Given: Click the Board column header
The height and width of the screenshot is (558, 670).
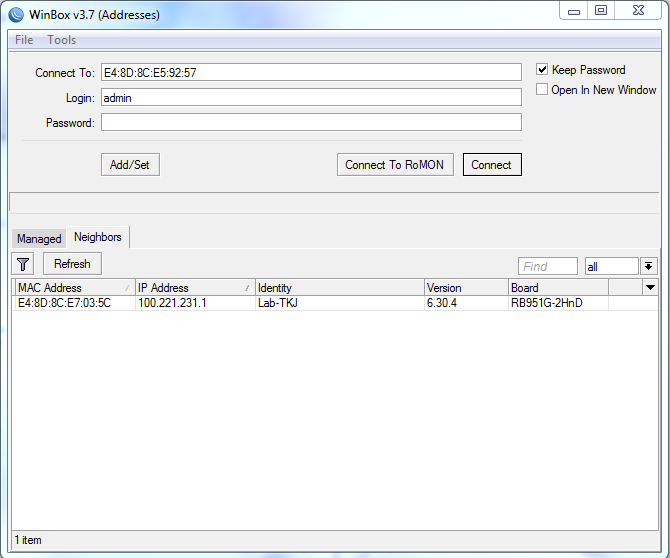Looking at the screenshot, I should pos(558,288).
